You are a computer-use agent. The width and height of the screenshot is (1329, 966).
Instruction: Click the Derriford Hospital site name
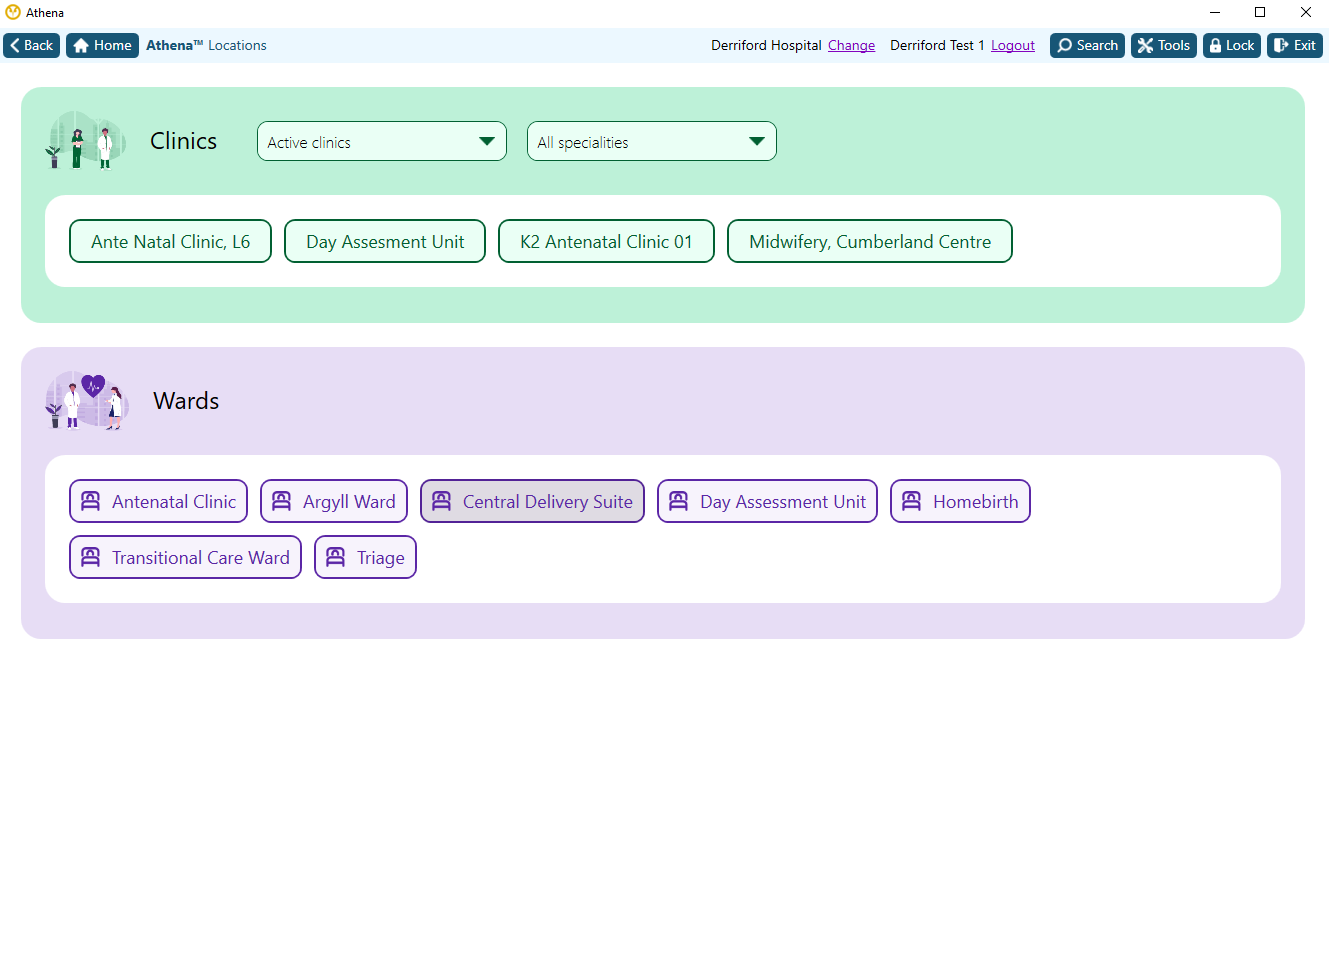tap(766, 45)
